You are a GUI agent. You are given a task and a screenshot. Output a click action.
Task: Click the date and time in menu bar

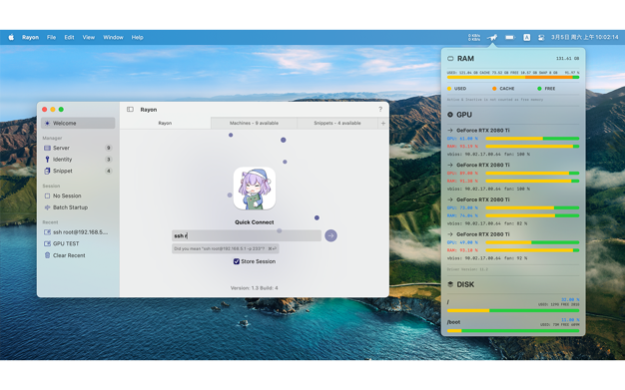(585, 37)
